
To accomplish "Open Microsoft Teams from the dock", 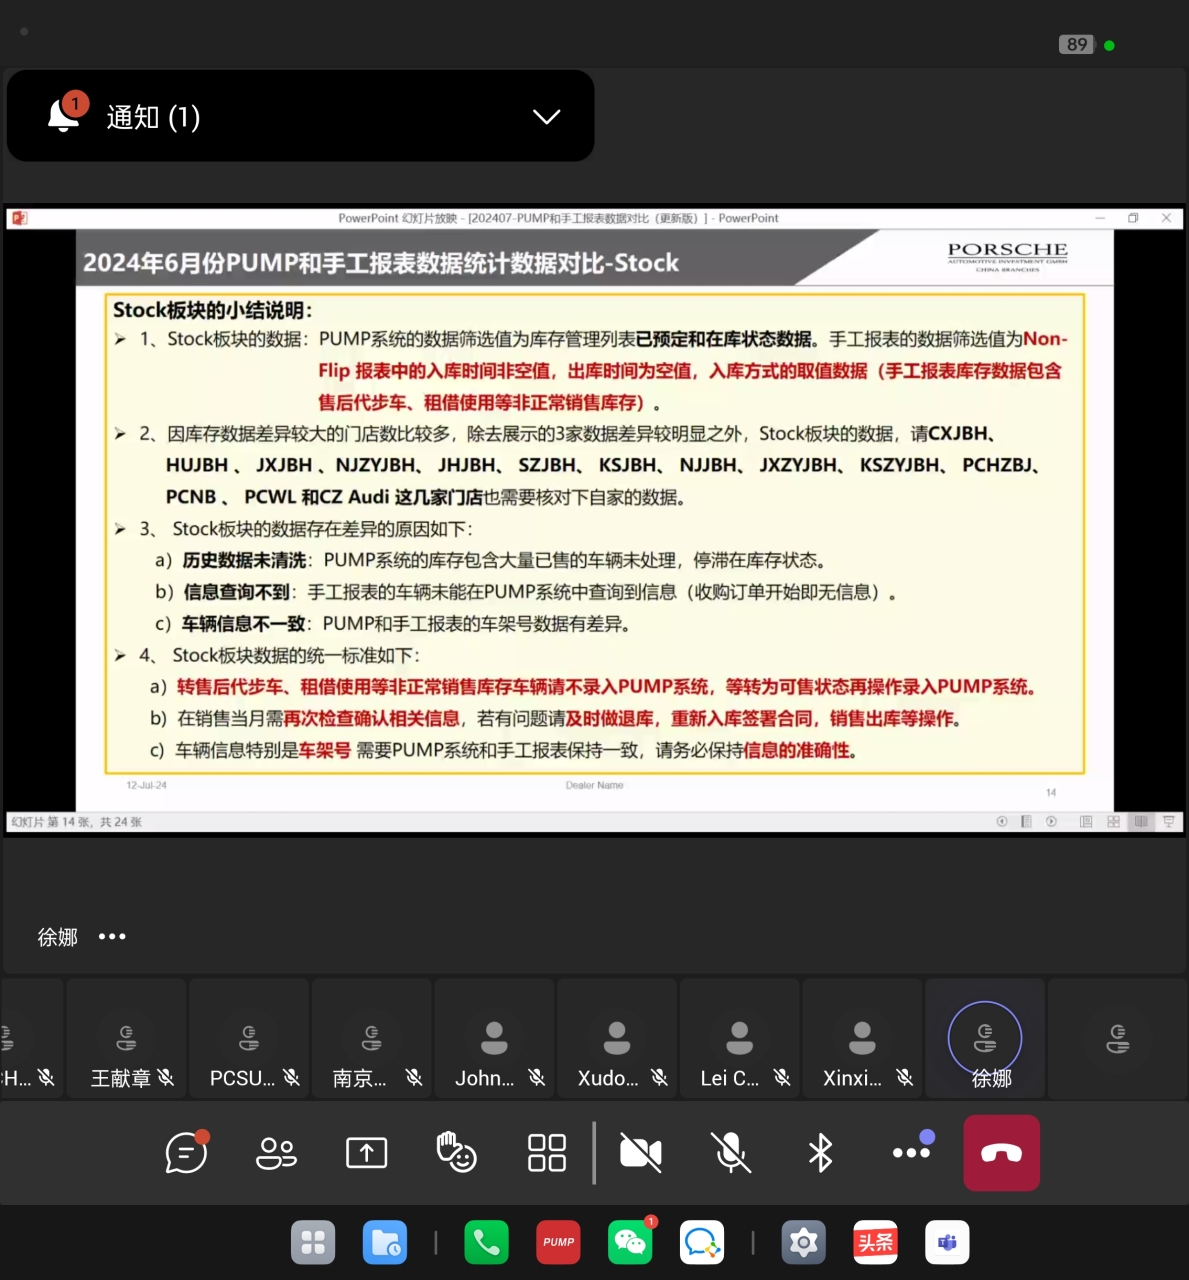I will click(947, 1243).
